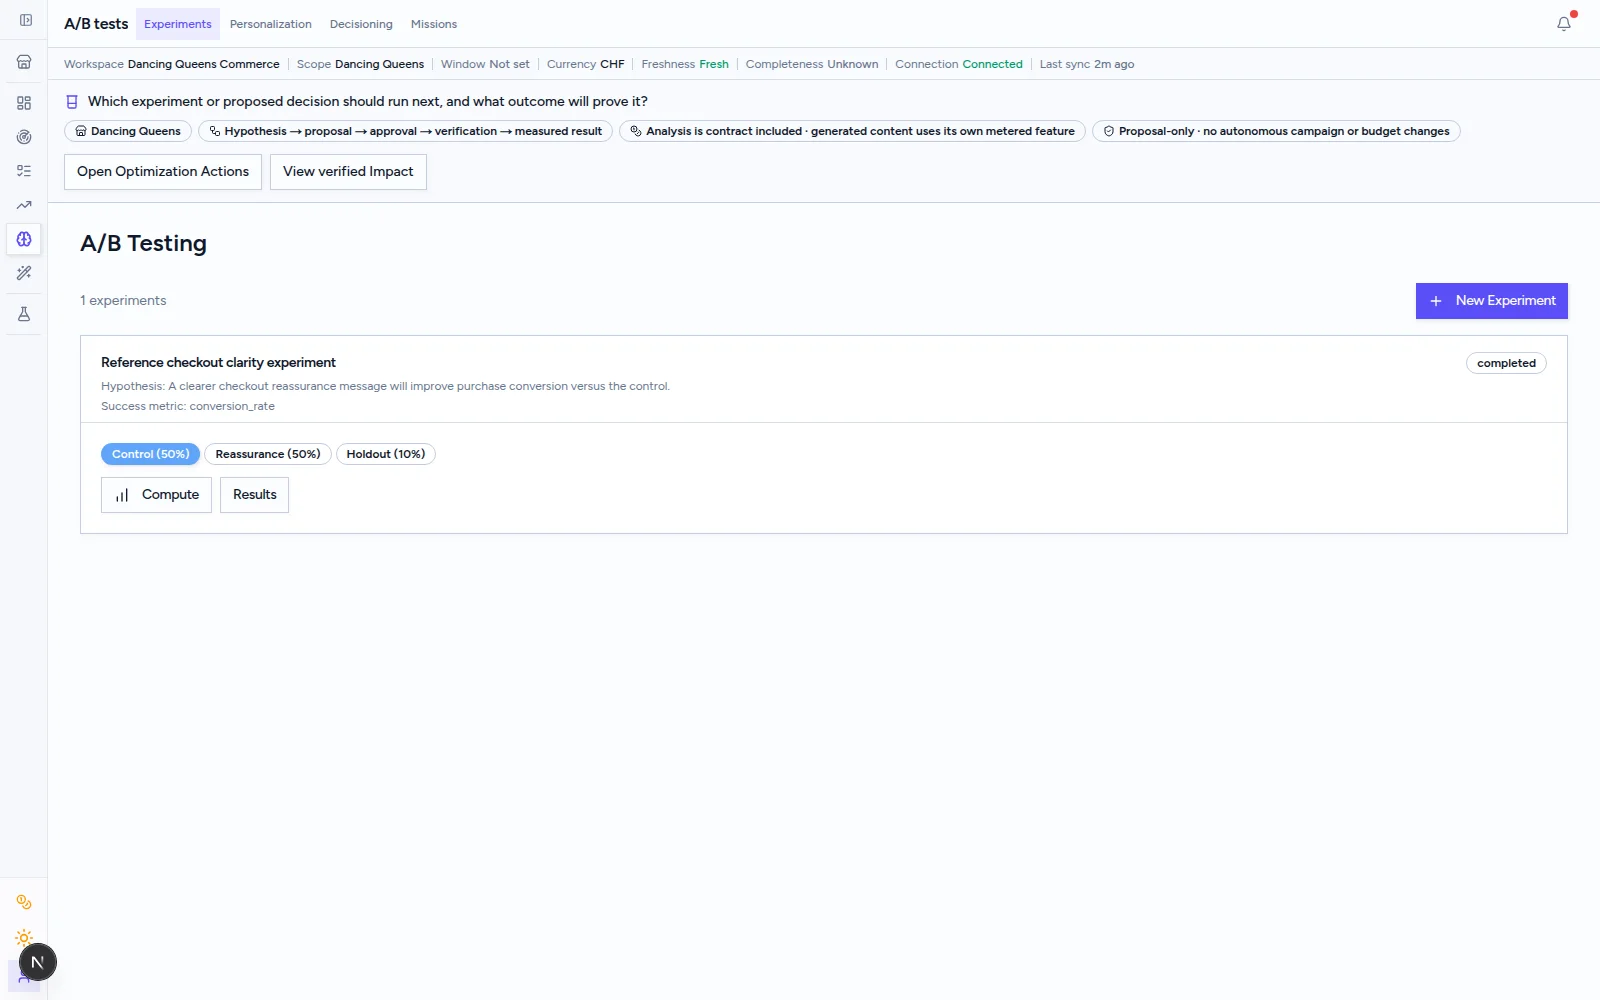
Task: Select the Reassurance (50%) variant chip
Action: click(268, 454)
